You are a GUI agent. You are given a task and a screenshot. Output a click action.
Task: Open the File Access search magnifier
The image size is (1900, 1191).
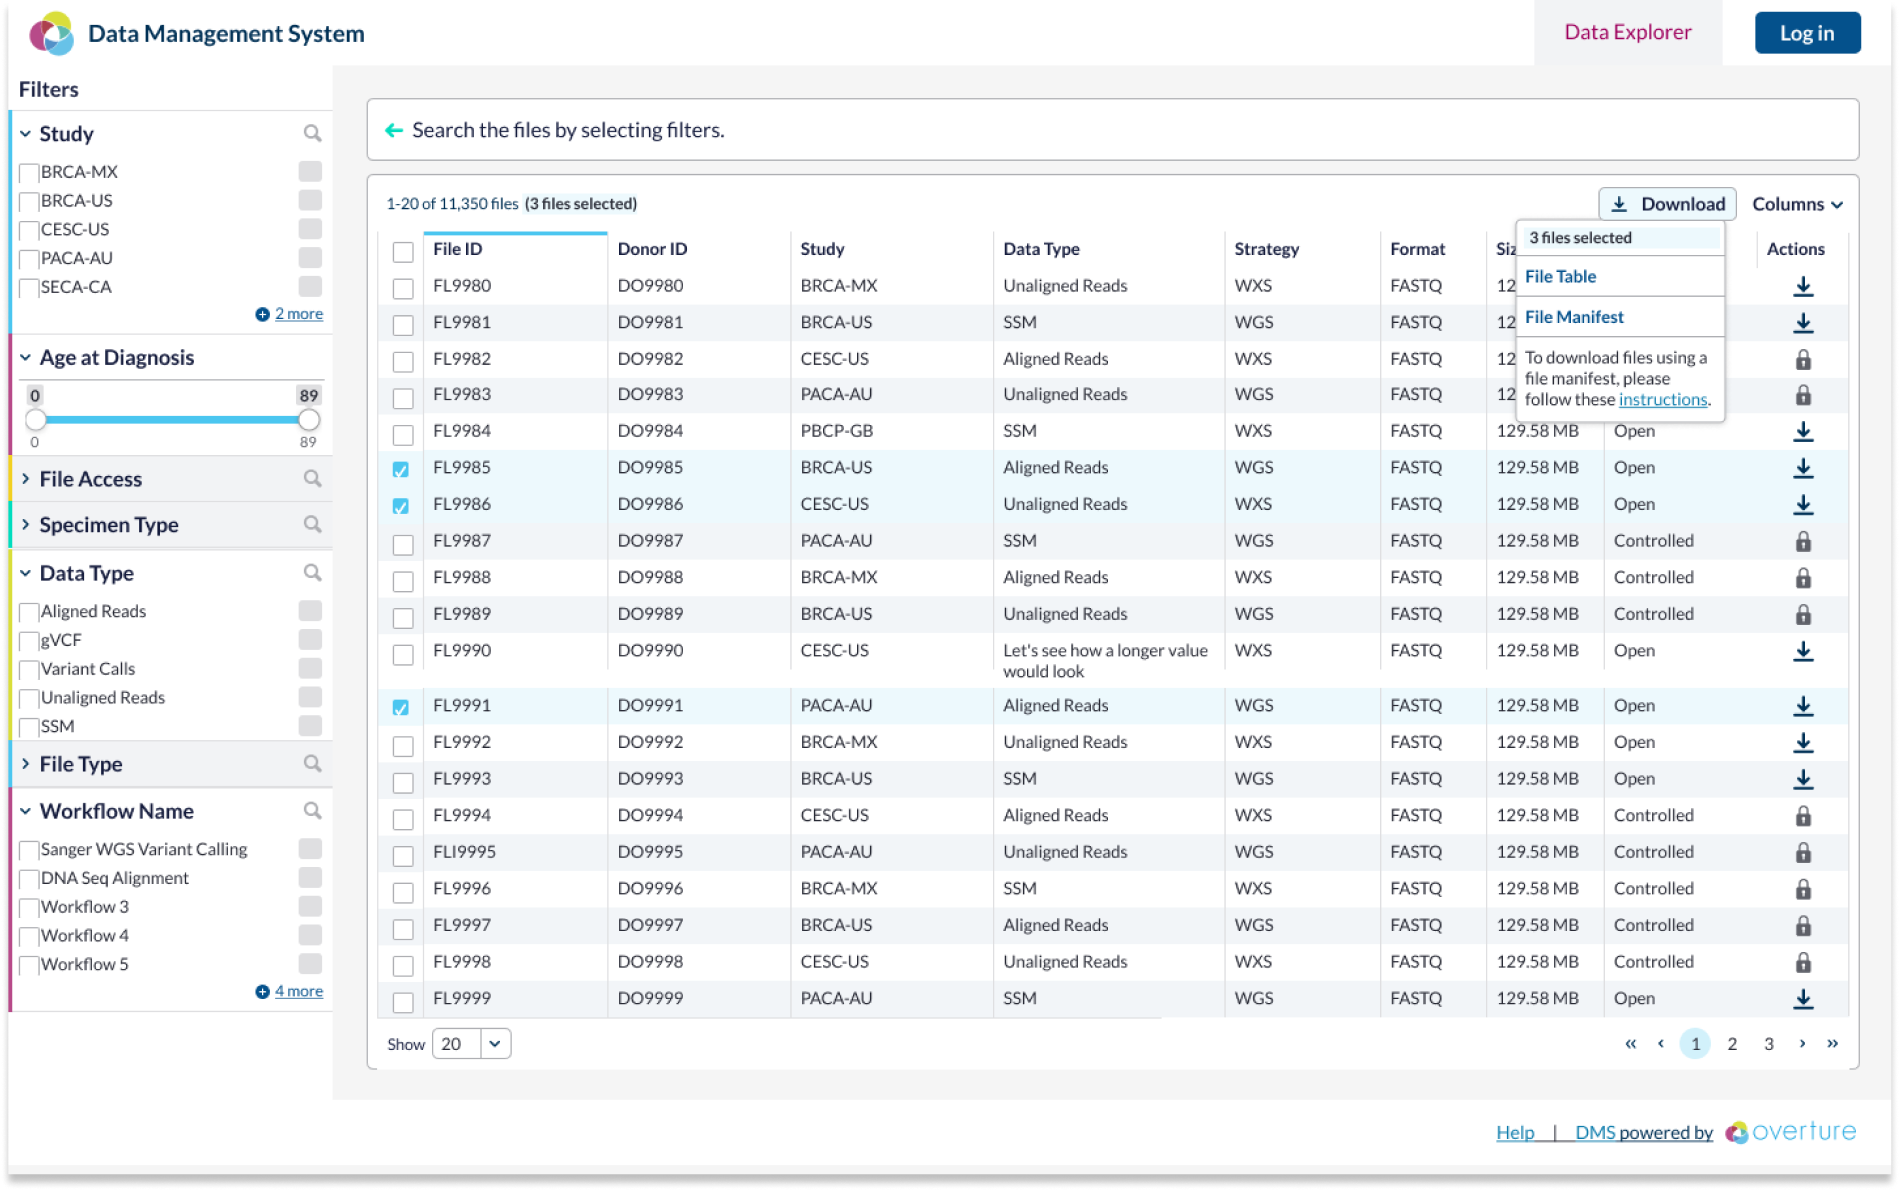(x=312, y=478)
